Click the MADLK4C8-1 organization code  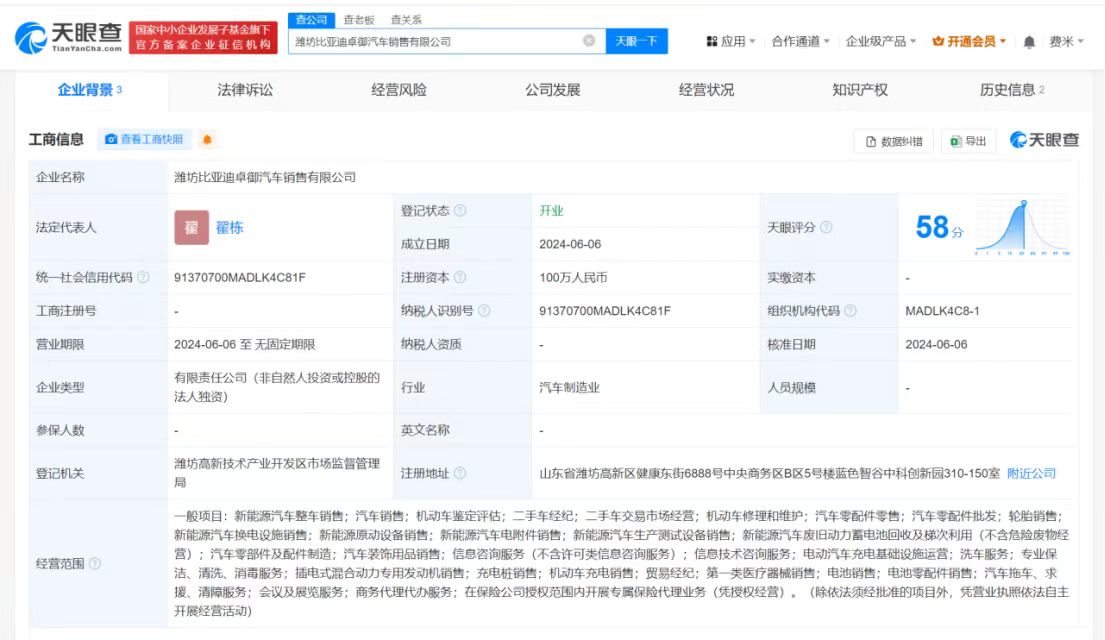[942, 311]
